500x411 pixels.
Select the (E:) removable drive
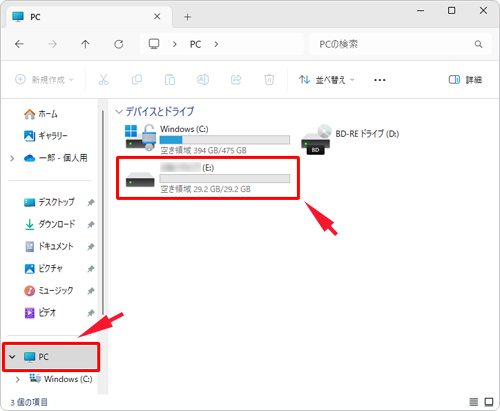(207, 178)
